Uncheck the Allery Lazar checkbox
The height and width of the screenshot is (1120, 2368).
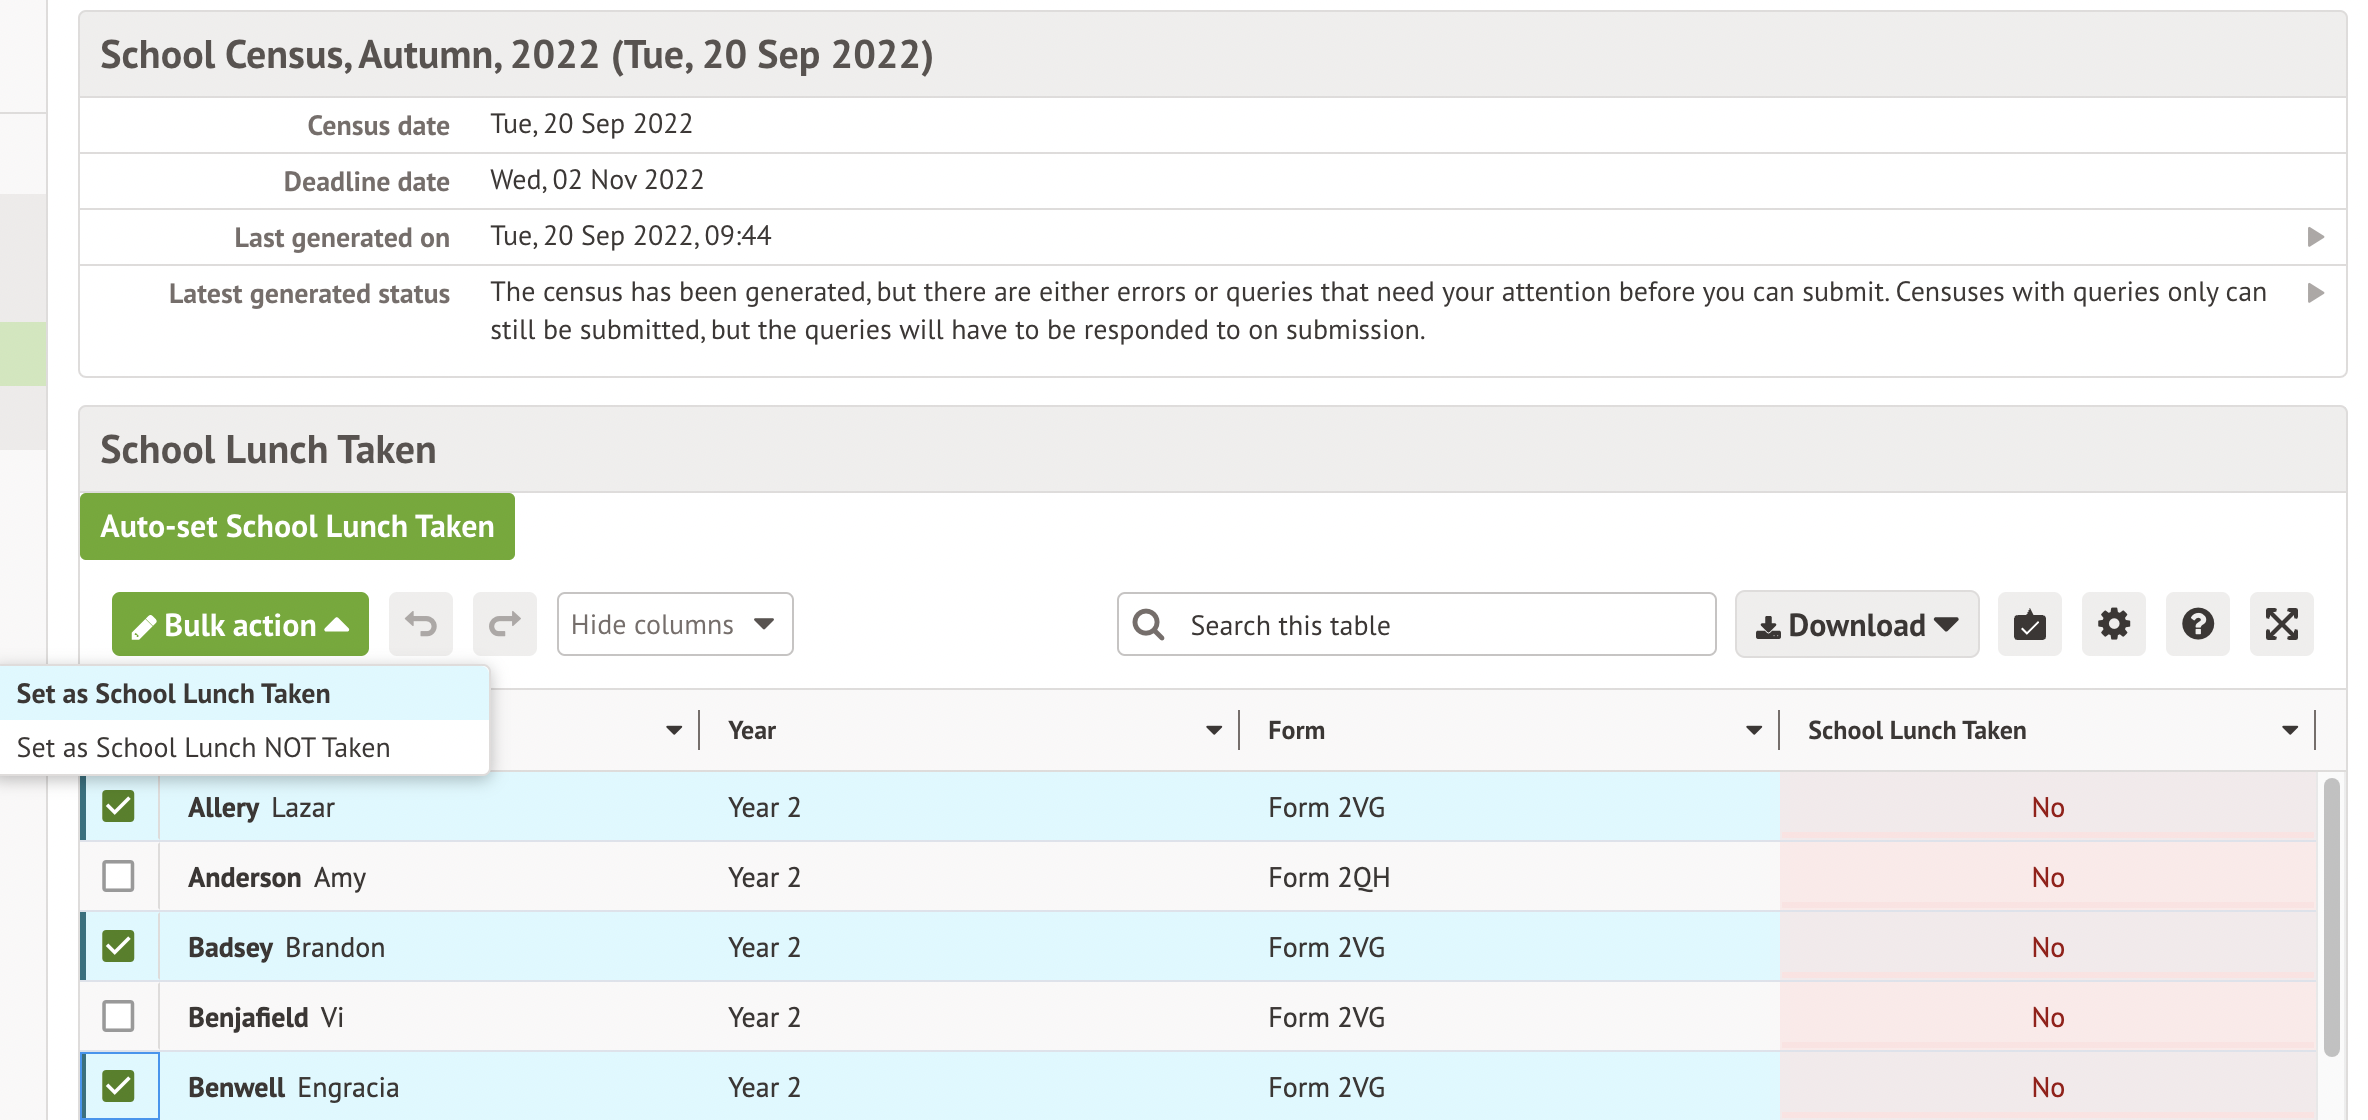point(118,807)
